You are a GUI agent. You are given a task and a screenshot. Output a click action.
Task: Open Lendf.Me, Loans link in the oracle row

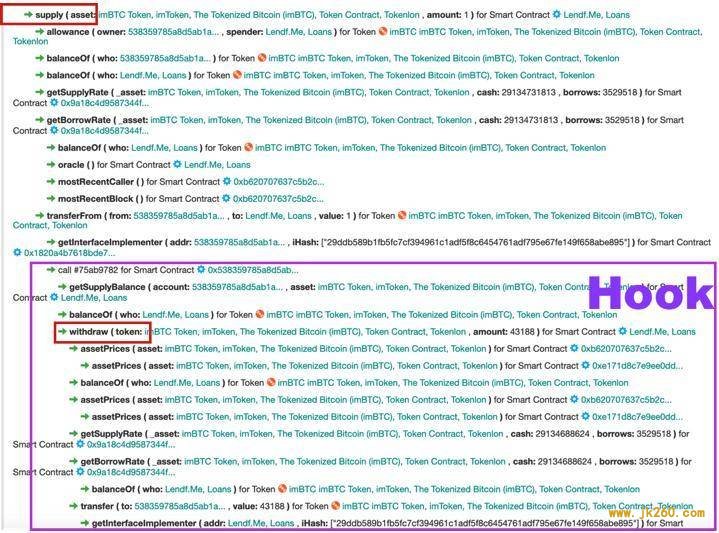coord(217,165)
